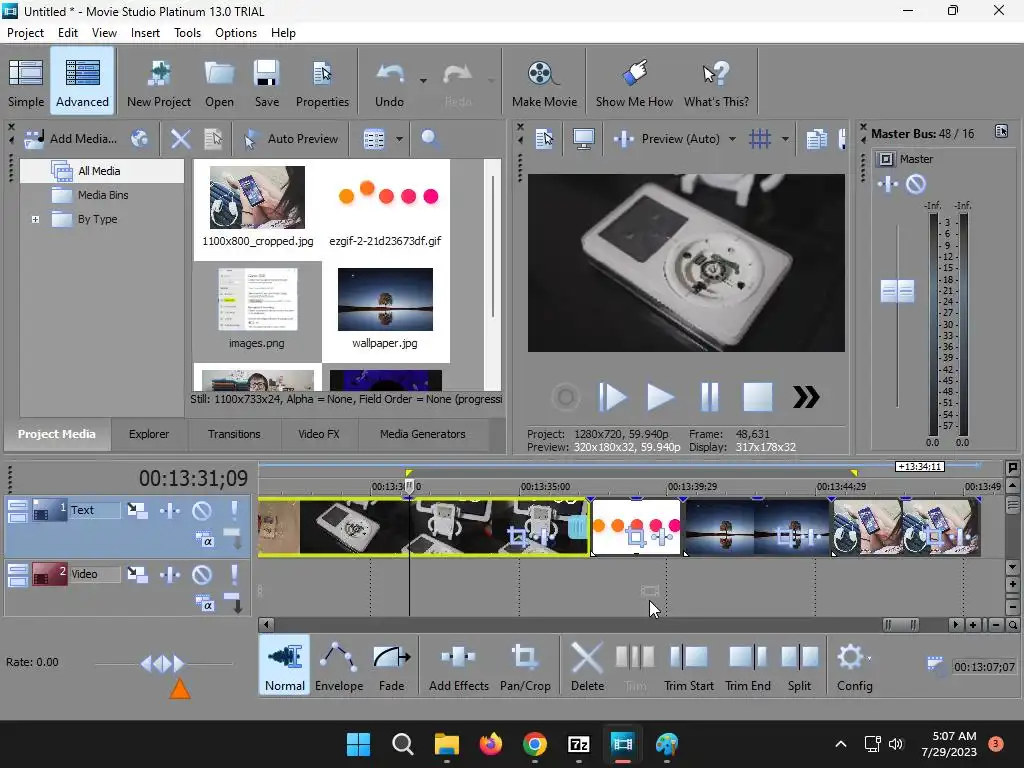Activate What's This help
The height and width of the screenshot is (768, 1024).
[716, 82]
